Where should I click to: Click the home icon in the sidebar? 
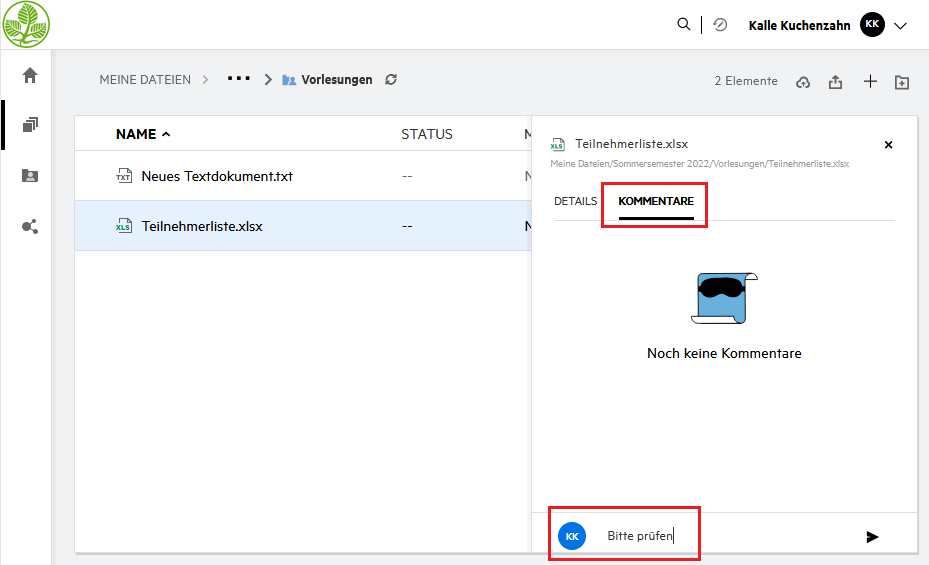[x=30, y=75]
